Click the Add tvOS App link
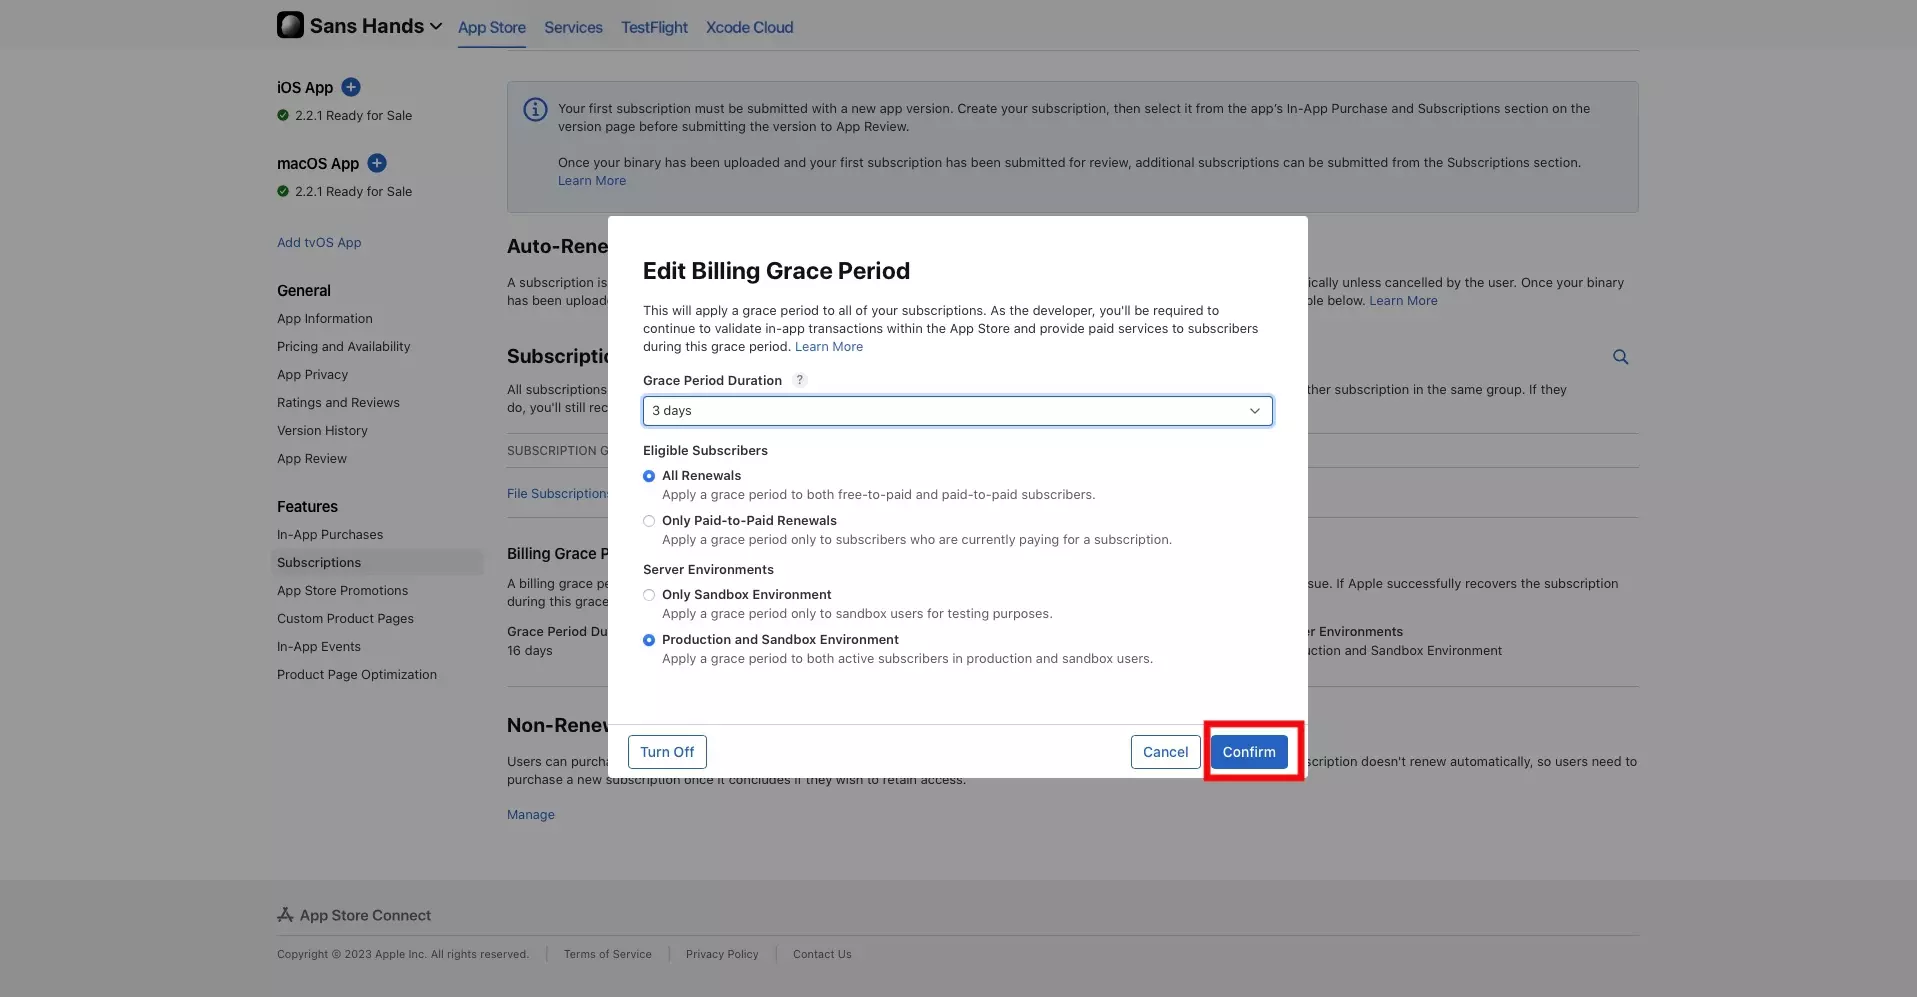The width and height of the screenshot is (1917, 997). [x=319, y=243]
